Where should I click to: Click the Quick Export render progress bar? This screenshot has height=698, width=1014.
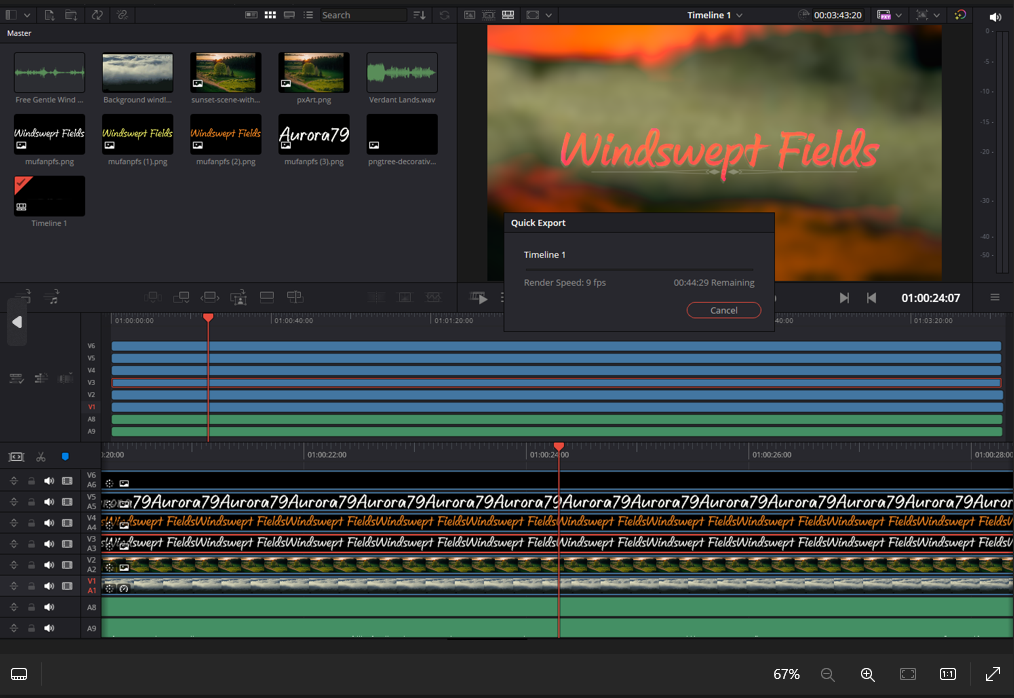(639, 269)
